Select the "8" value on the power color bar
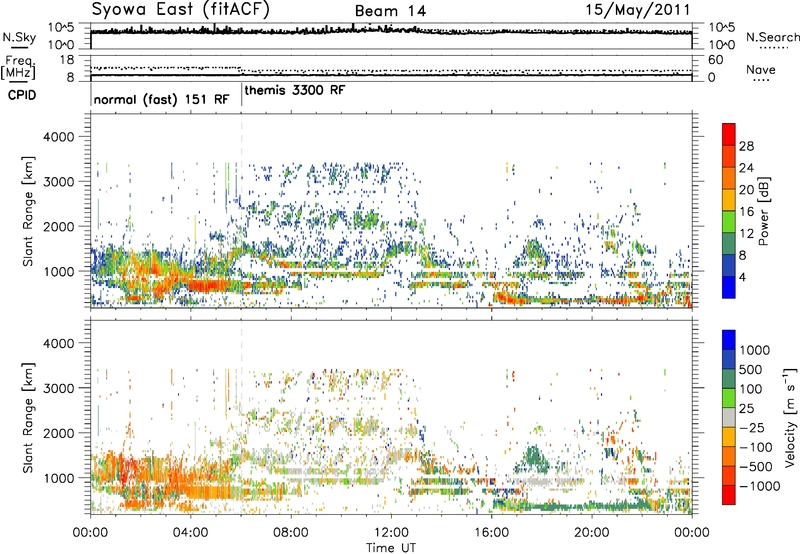This screenshot has height=554, width=800. pyautogui.click(x=743, y=256)
